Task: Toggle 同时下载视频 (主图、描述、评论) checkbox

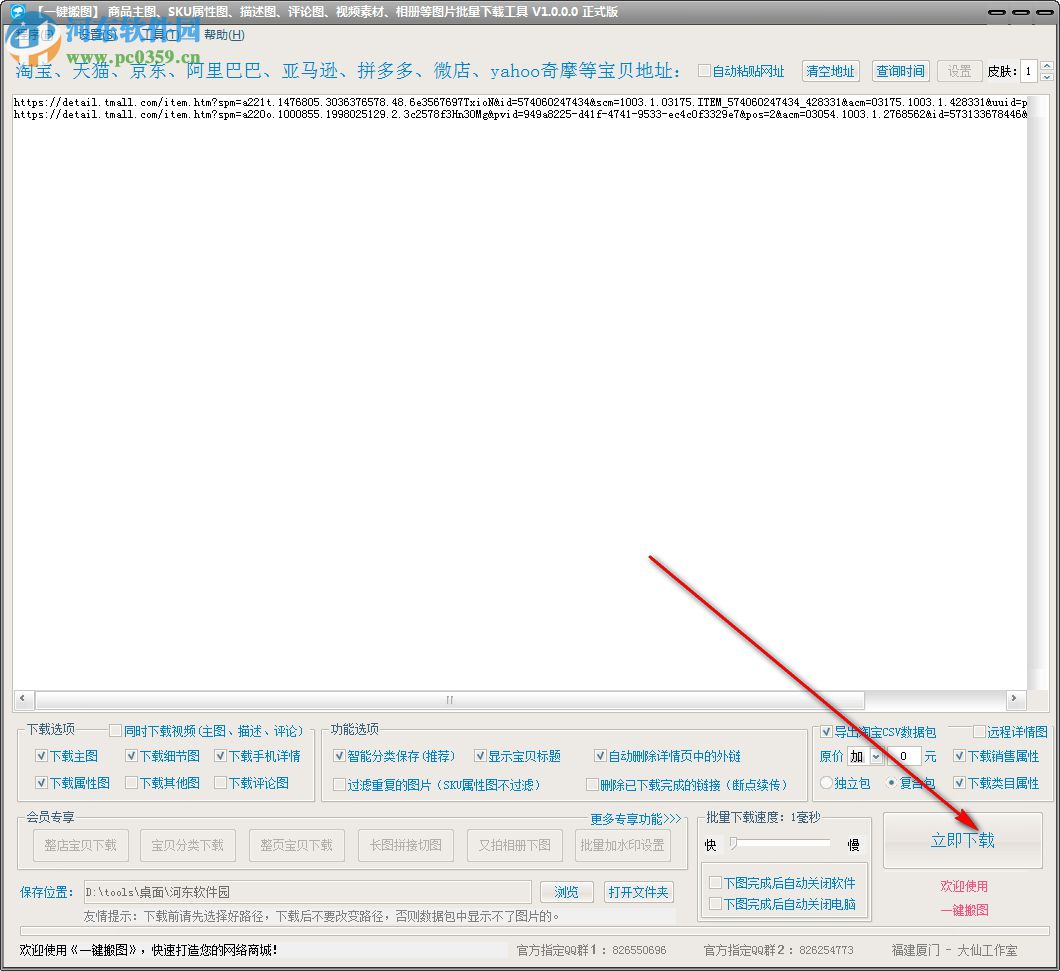Action: [115, 731]
